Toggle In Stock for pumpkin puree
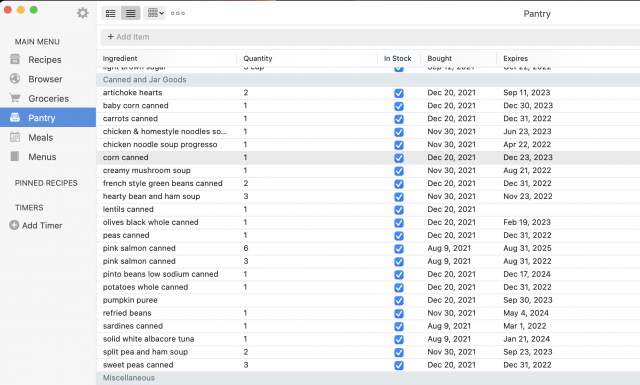 tap(399, 300)
